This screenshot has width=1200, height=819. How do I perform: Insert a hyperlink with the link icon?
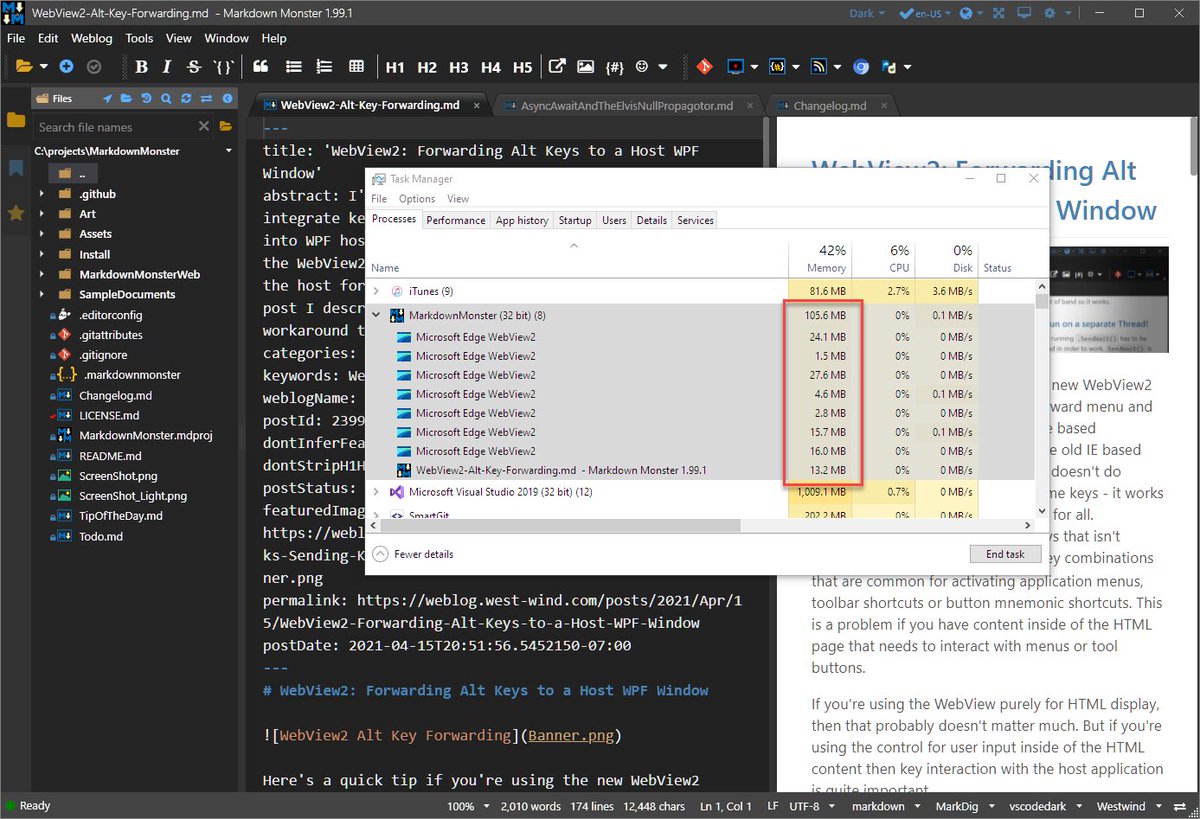pos(557,67)
